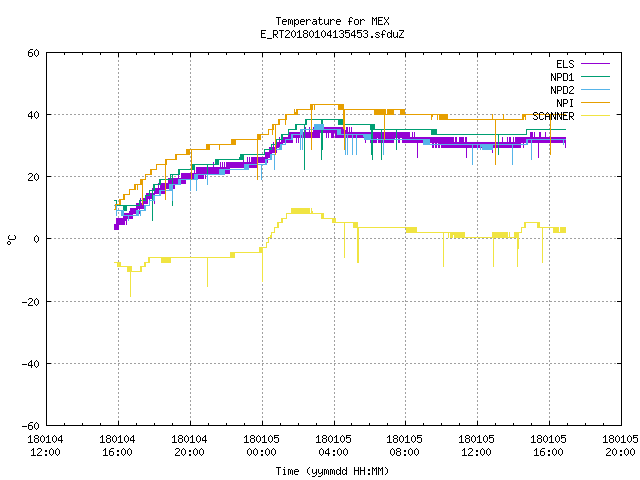Click the light blue NPD2 legend line sample
640x480 pixels.
point(595,89)
